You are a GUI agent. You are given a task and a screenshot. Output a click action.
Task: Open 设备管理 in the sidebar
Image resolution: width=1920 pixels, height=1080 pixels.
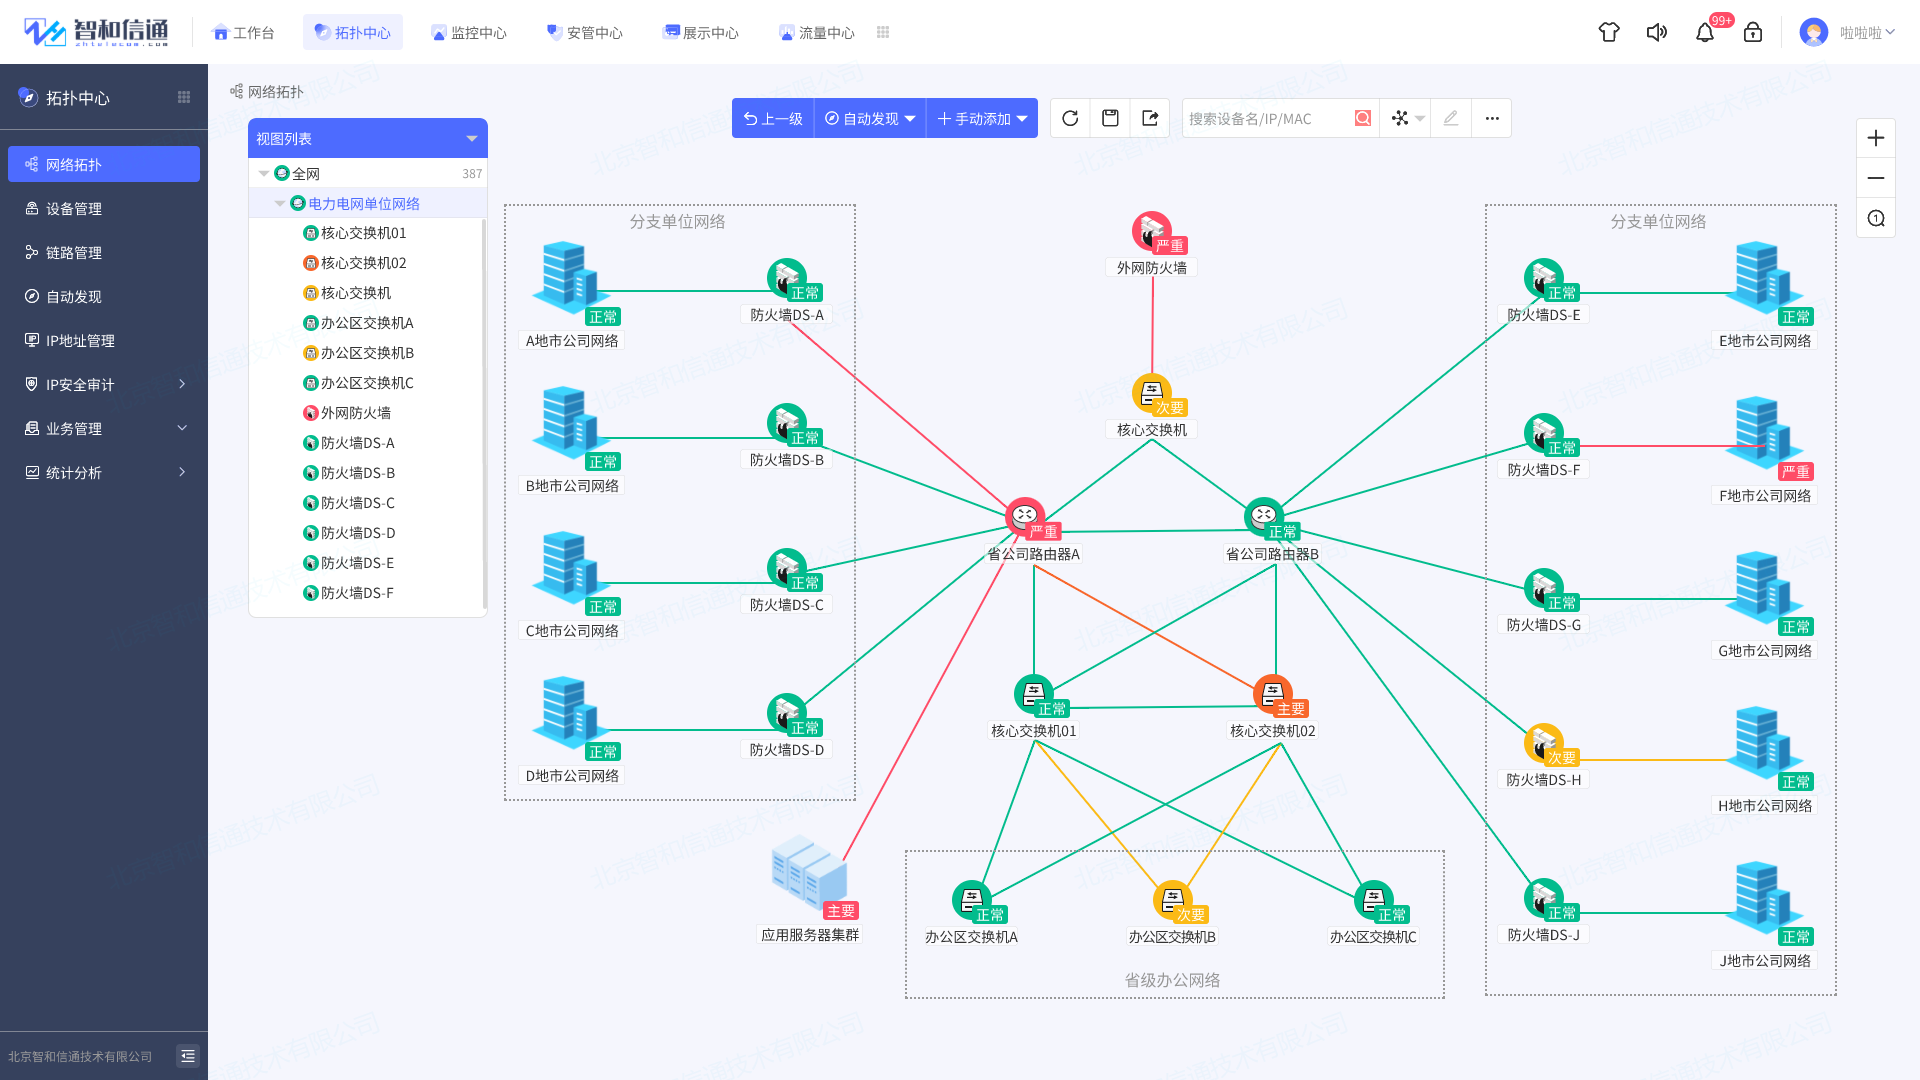point(104,208)
